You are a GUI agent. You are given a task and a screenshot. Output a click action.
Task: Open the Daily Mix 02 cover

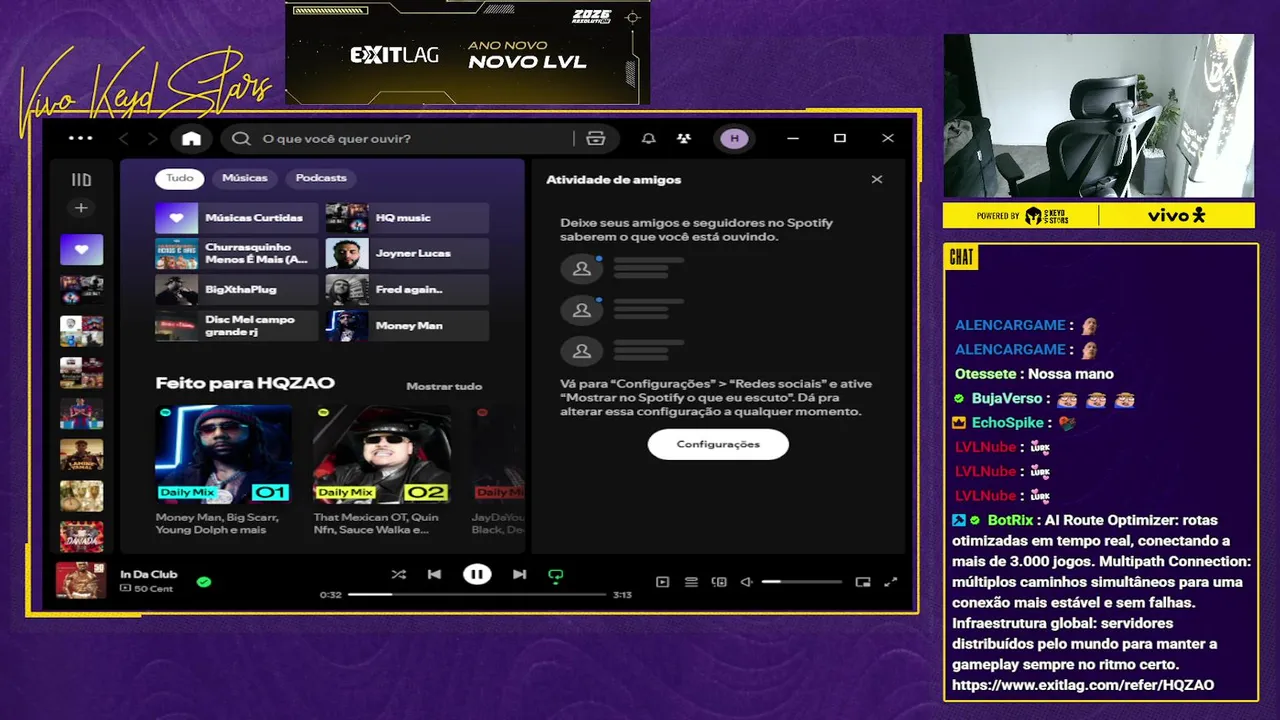pyautogui.click(x=381, y=454)
